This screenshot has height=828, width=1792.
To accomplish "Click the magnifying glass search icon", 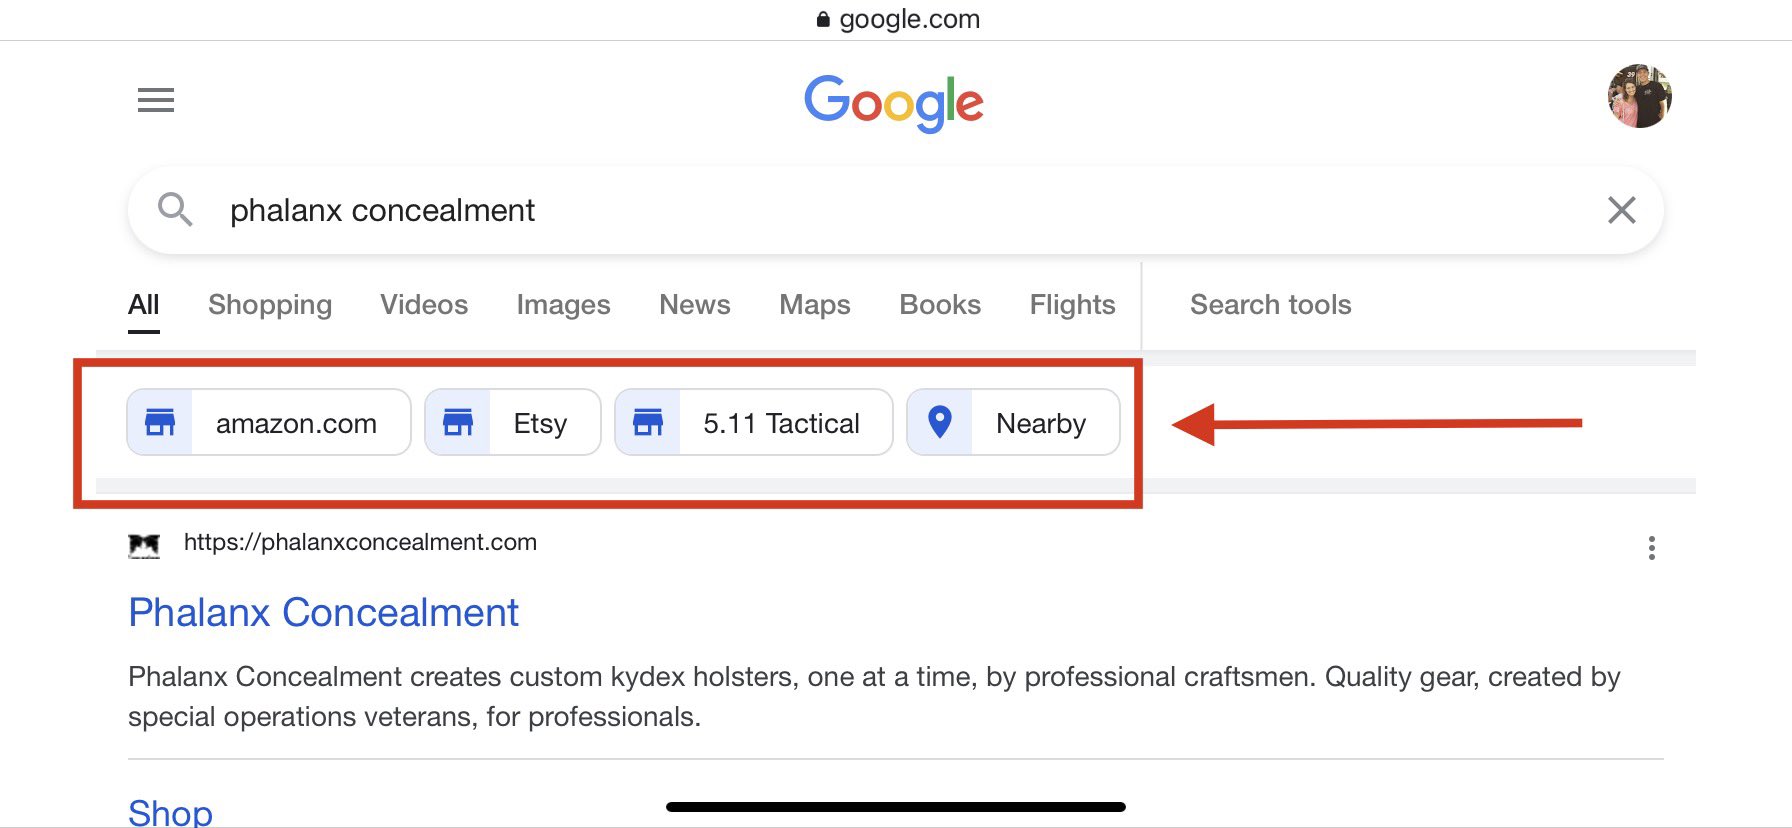I will point(175,210).
